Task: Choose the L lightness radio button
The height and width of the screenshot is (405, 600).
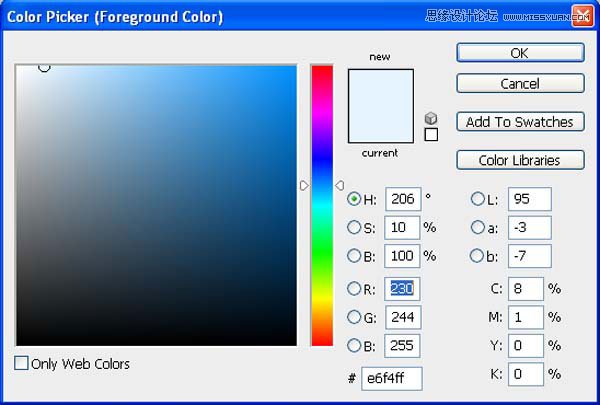Action: (477, 199)
